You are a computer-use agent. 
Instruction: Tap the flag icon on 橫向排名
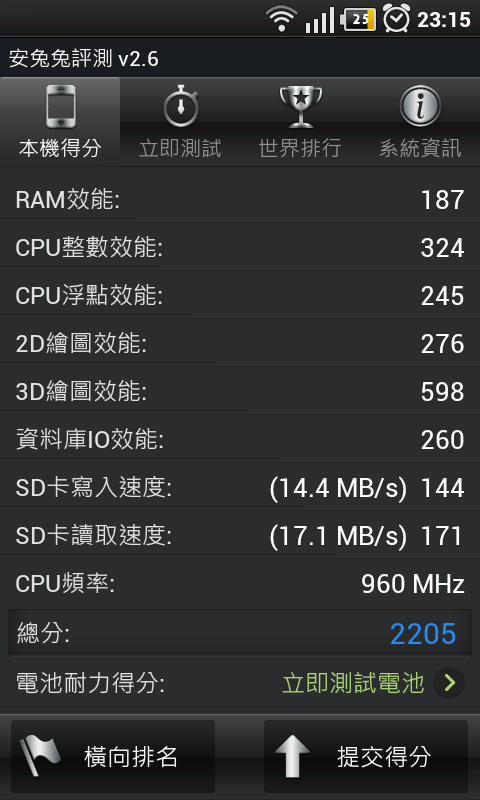[x=40, y=756]
